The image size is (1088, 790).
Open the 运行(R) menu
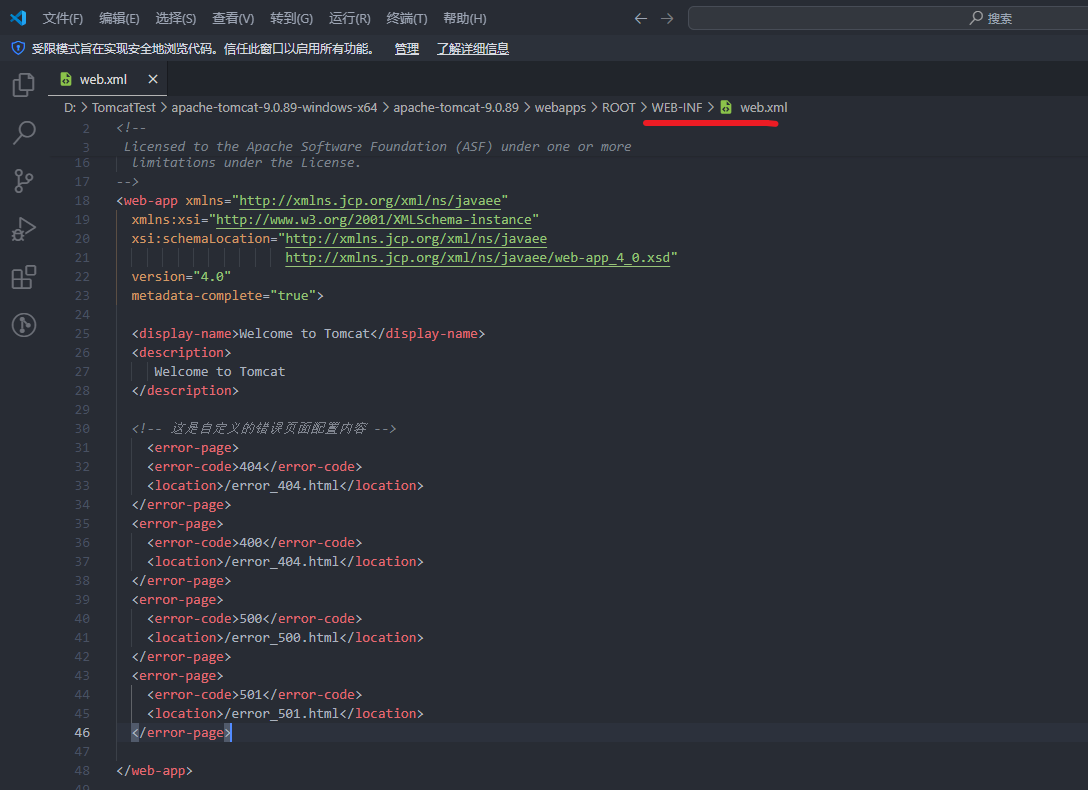coord(350,19)
